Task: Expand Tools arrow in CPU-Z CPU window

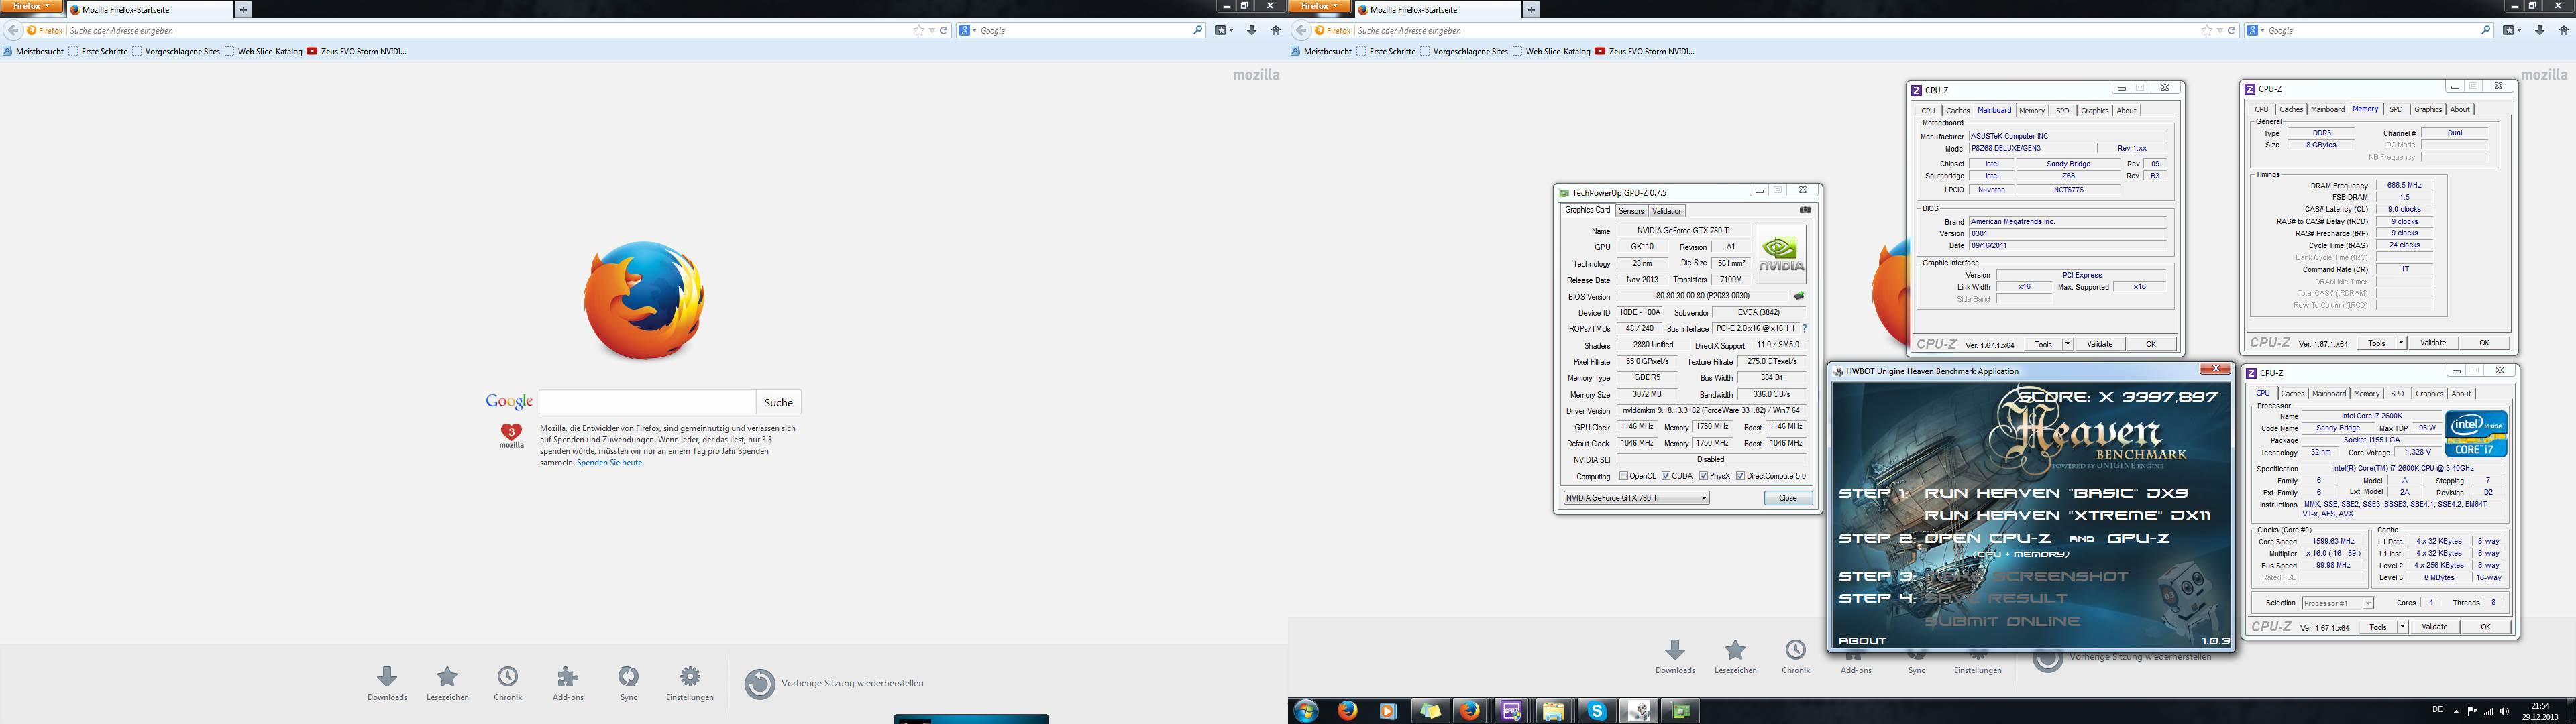Action: pos(2402,627)
